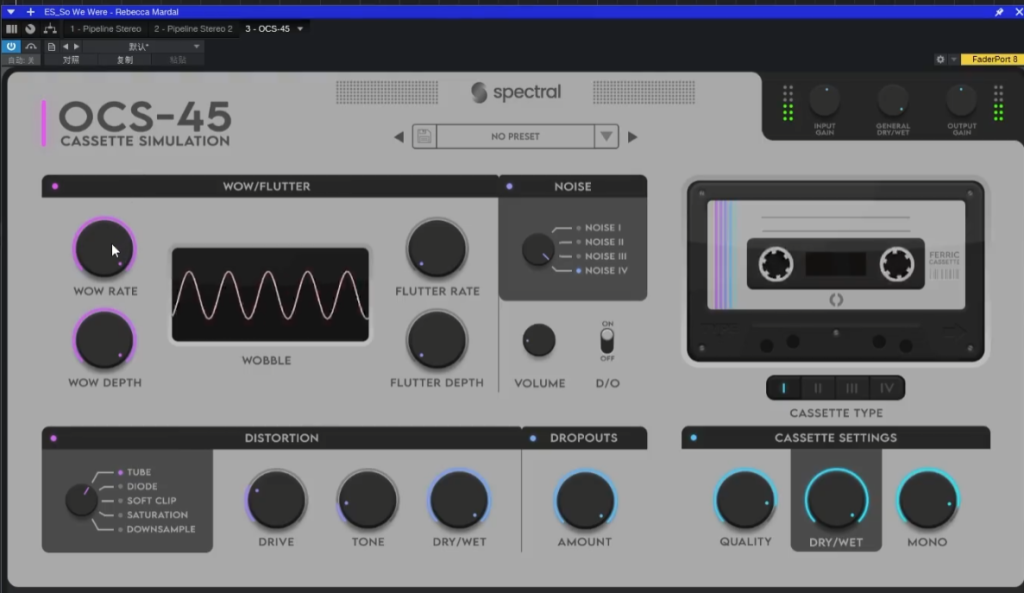Go to previous preset with left arrow
The image size is (1024, 593).
(399, 137)
